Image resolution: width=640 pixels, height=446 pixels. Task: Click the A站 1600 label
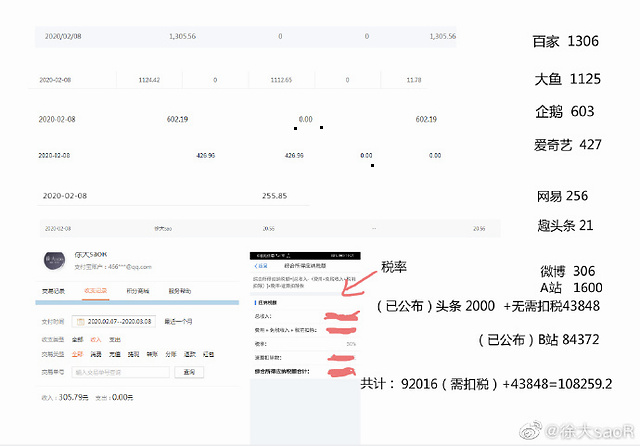point(571,288)
